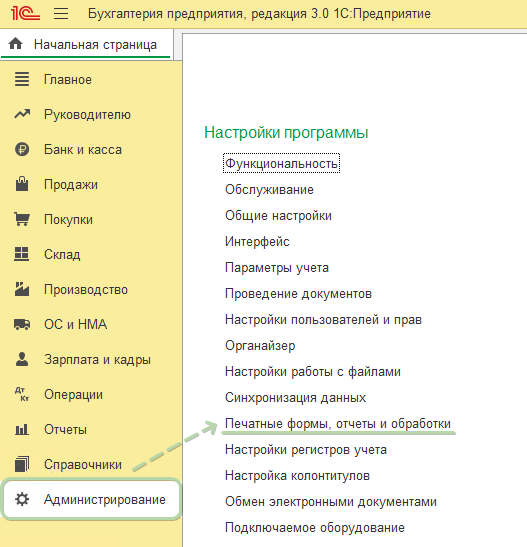Screen dimensions: 527x547
Task: Open the Обслуживание link
Action: pyautogui.click(x=269, y=189)
